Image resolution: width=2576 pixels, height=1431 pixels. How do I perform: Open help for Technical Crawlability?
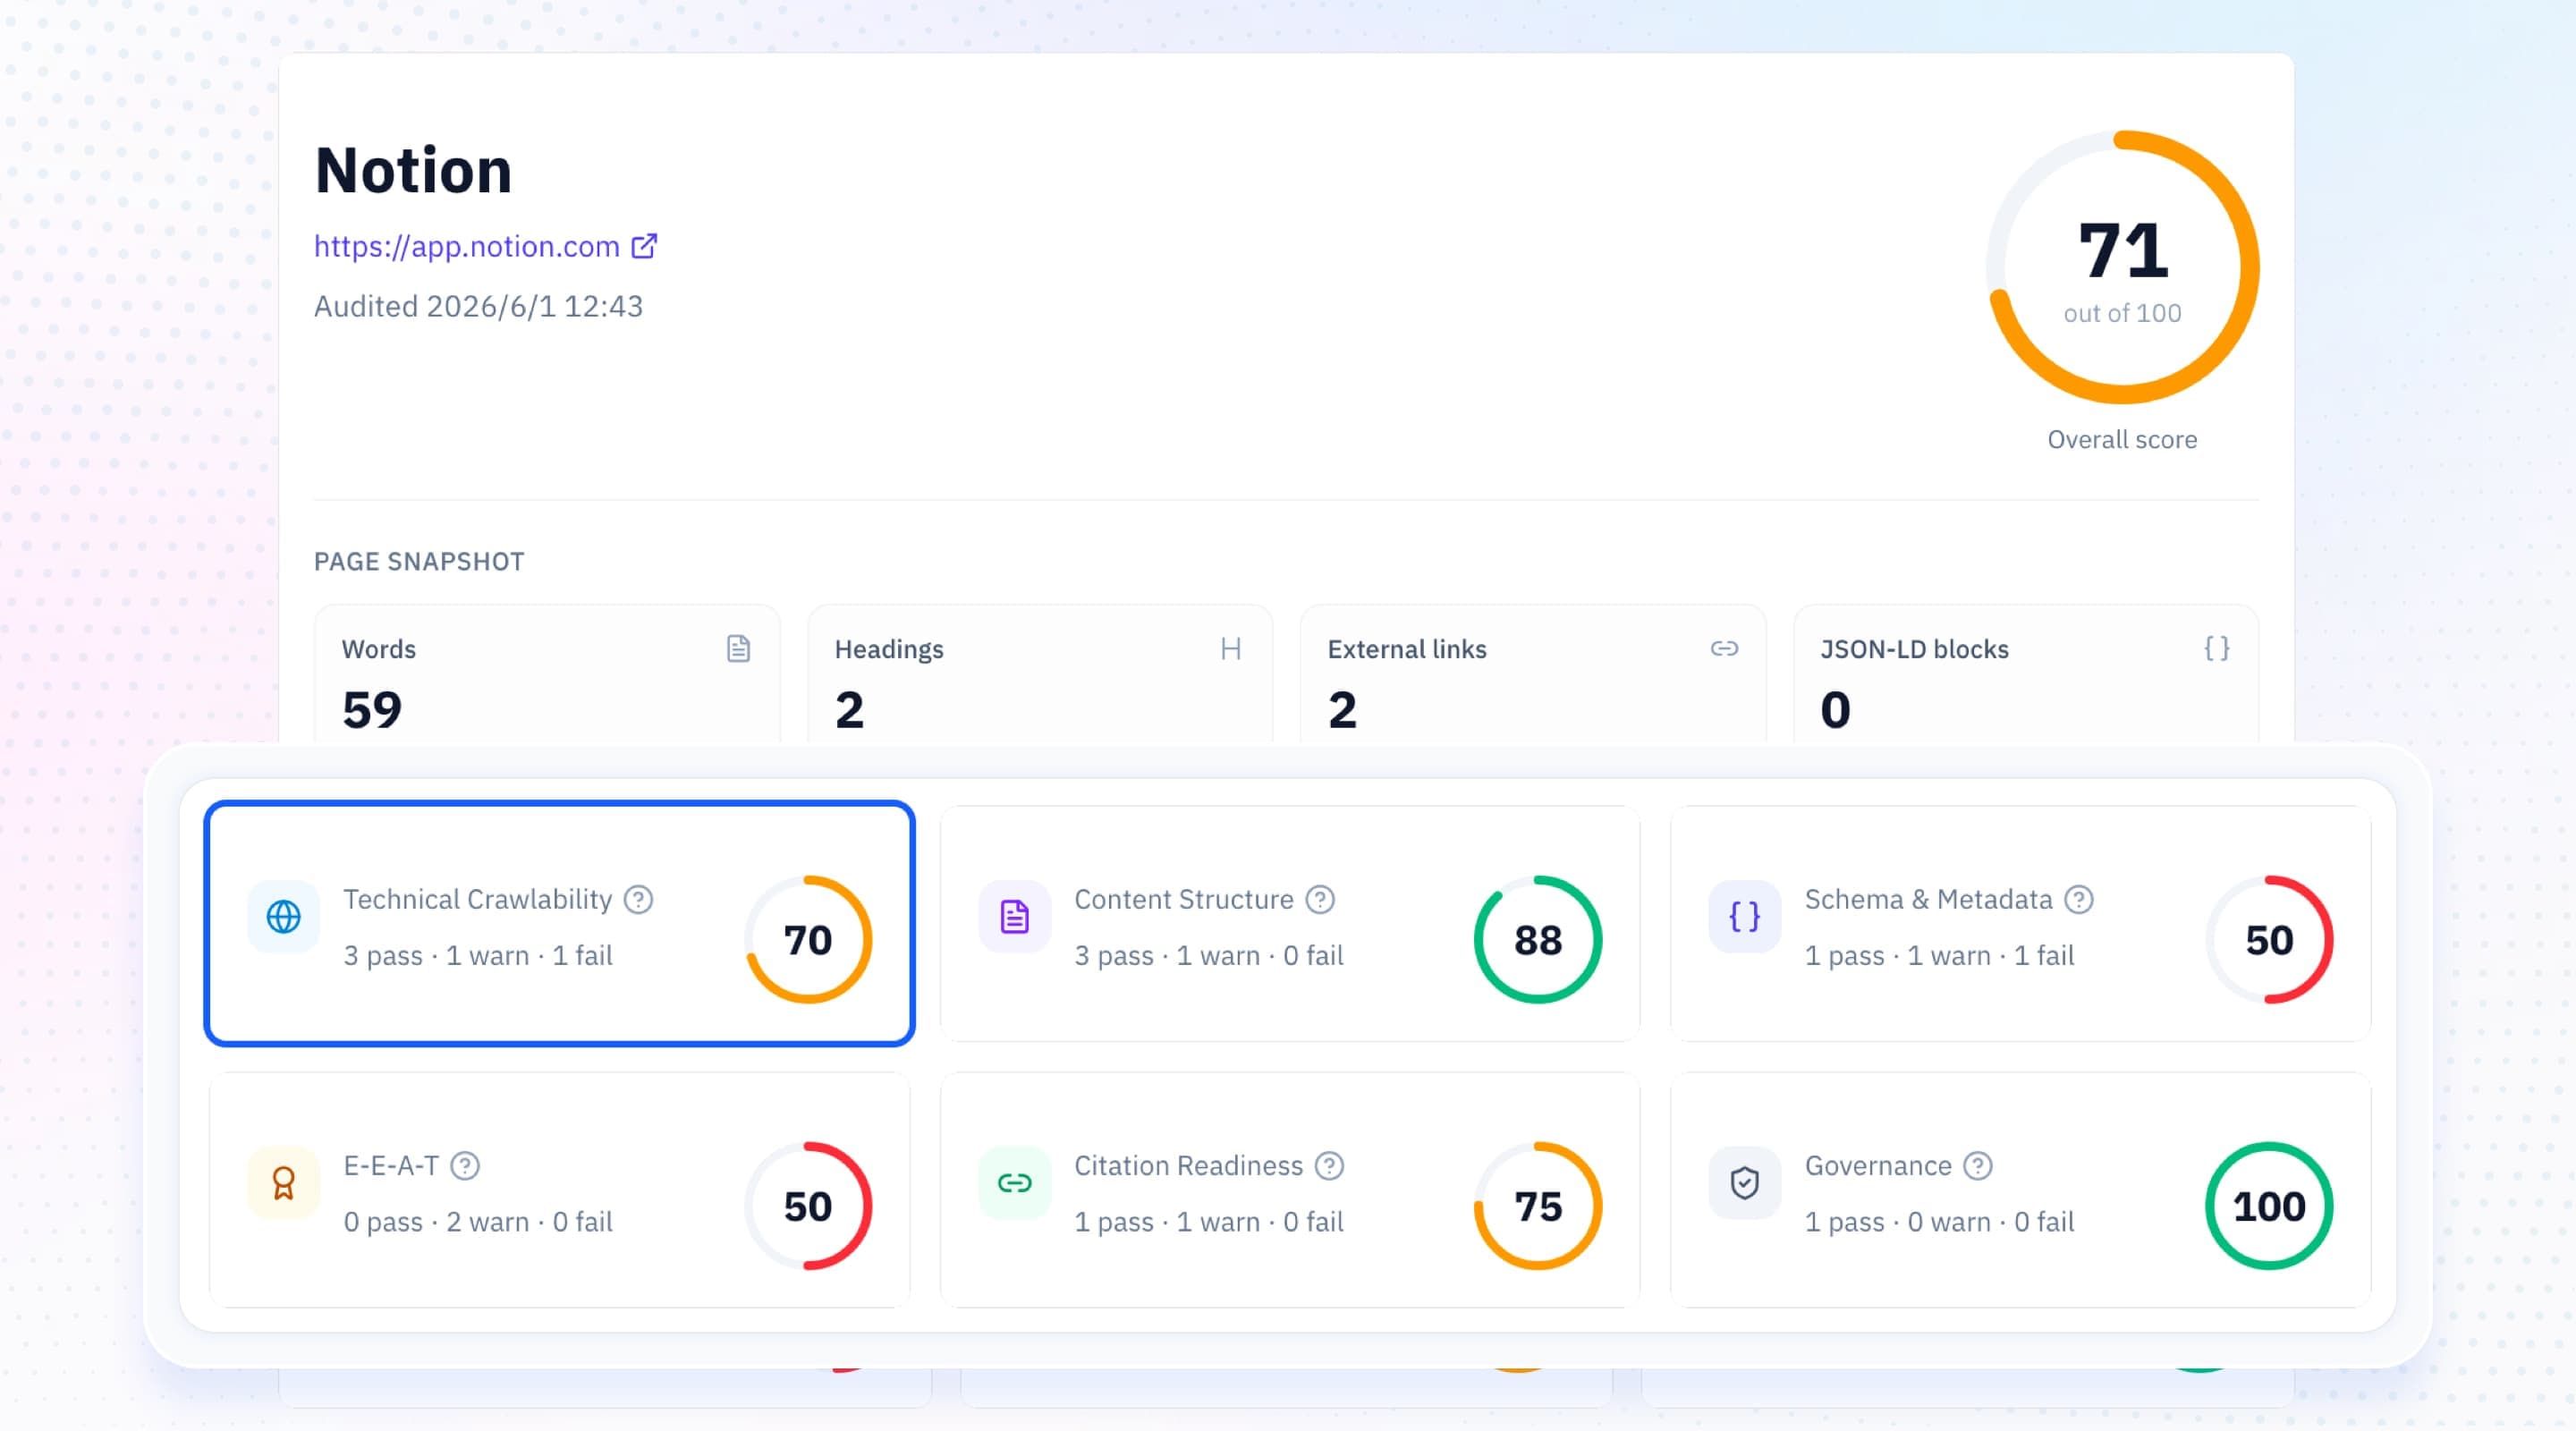click(638, 900)
